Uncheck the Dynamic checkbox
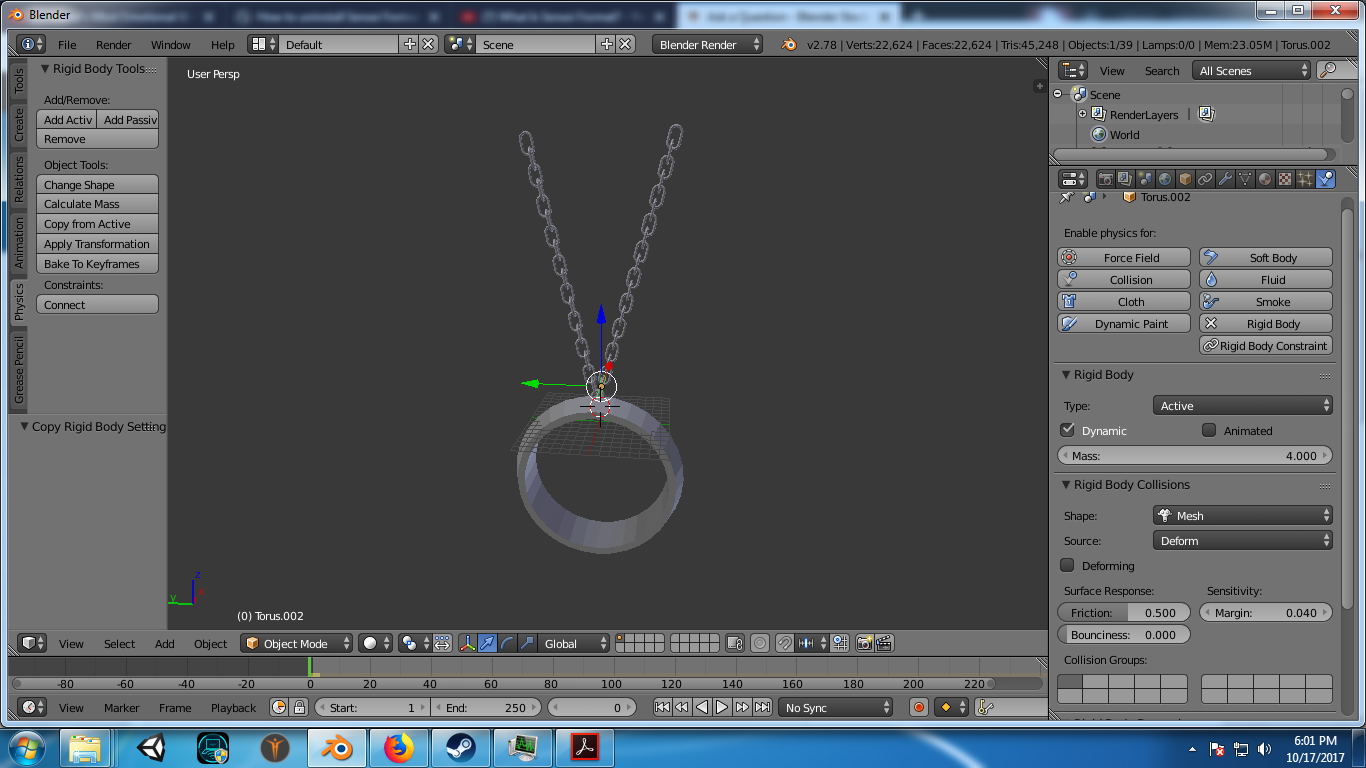 (1068, 430)
